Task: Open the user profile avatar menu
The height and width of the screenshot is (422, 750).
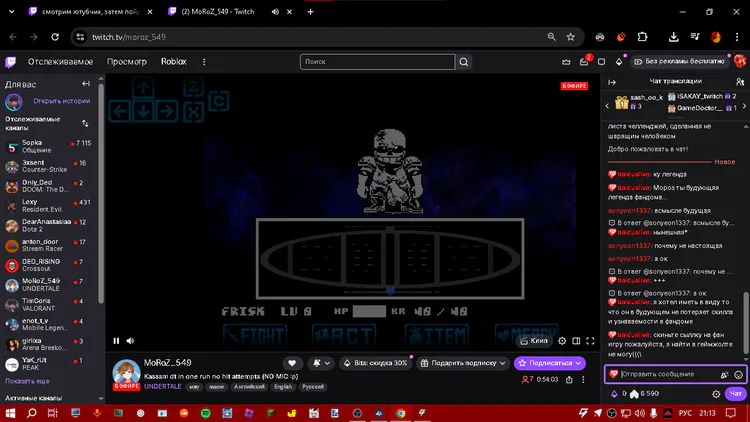Action: point(740,61)
